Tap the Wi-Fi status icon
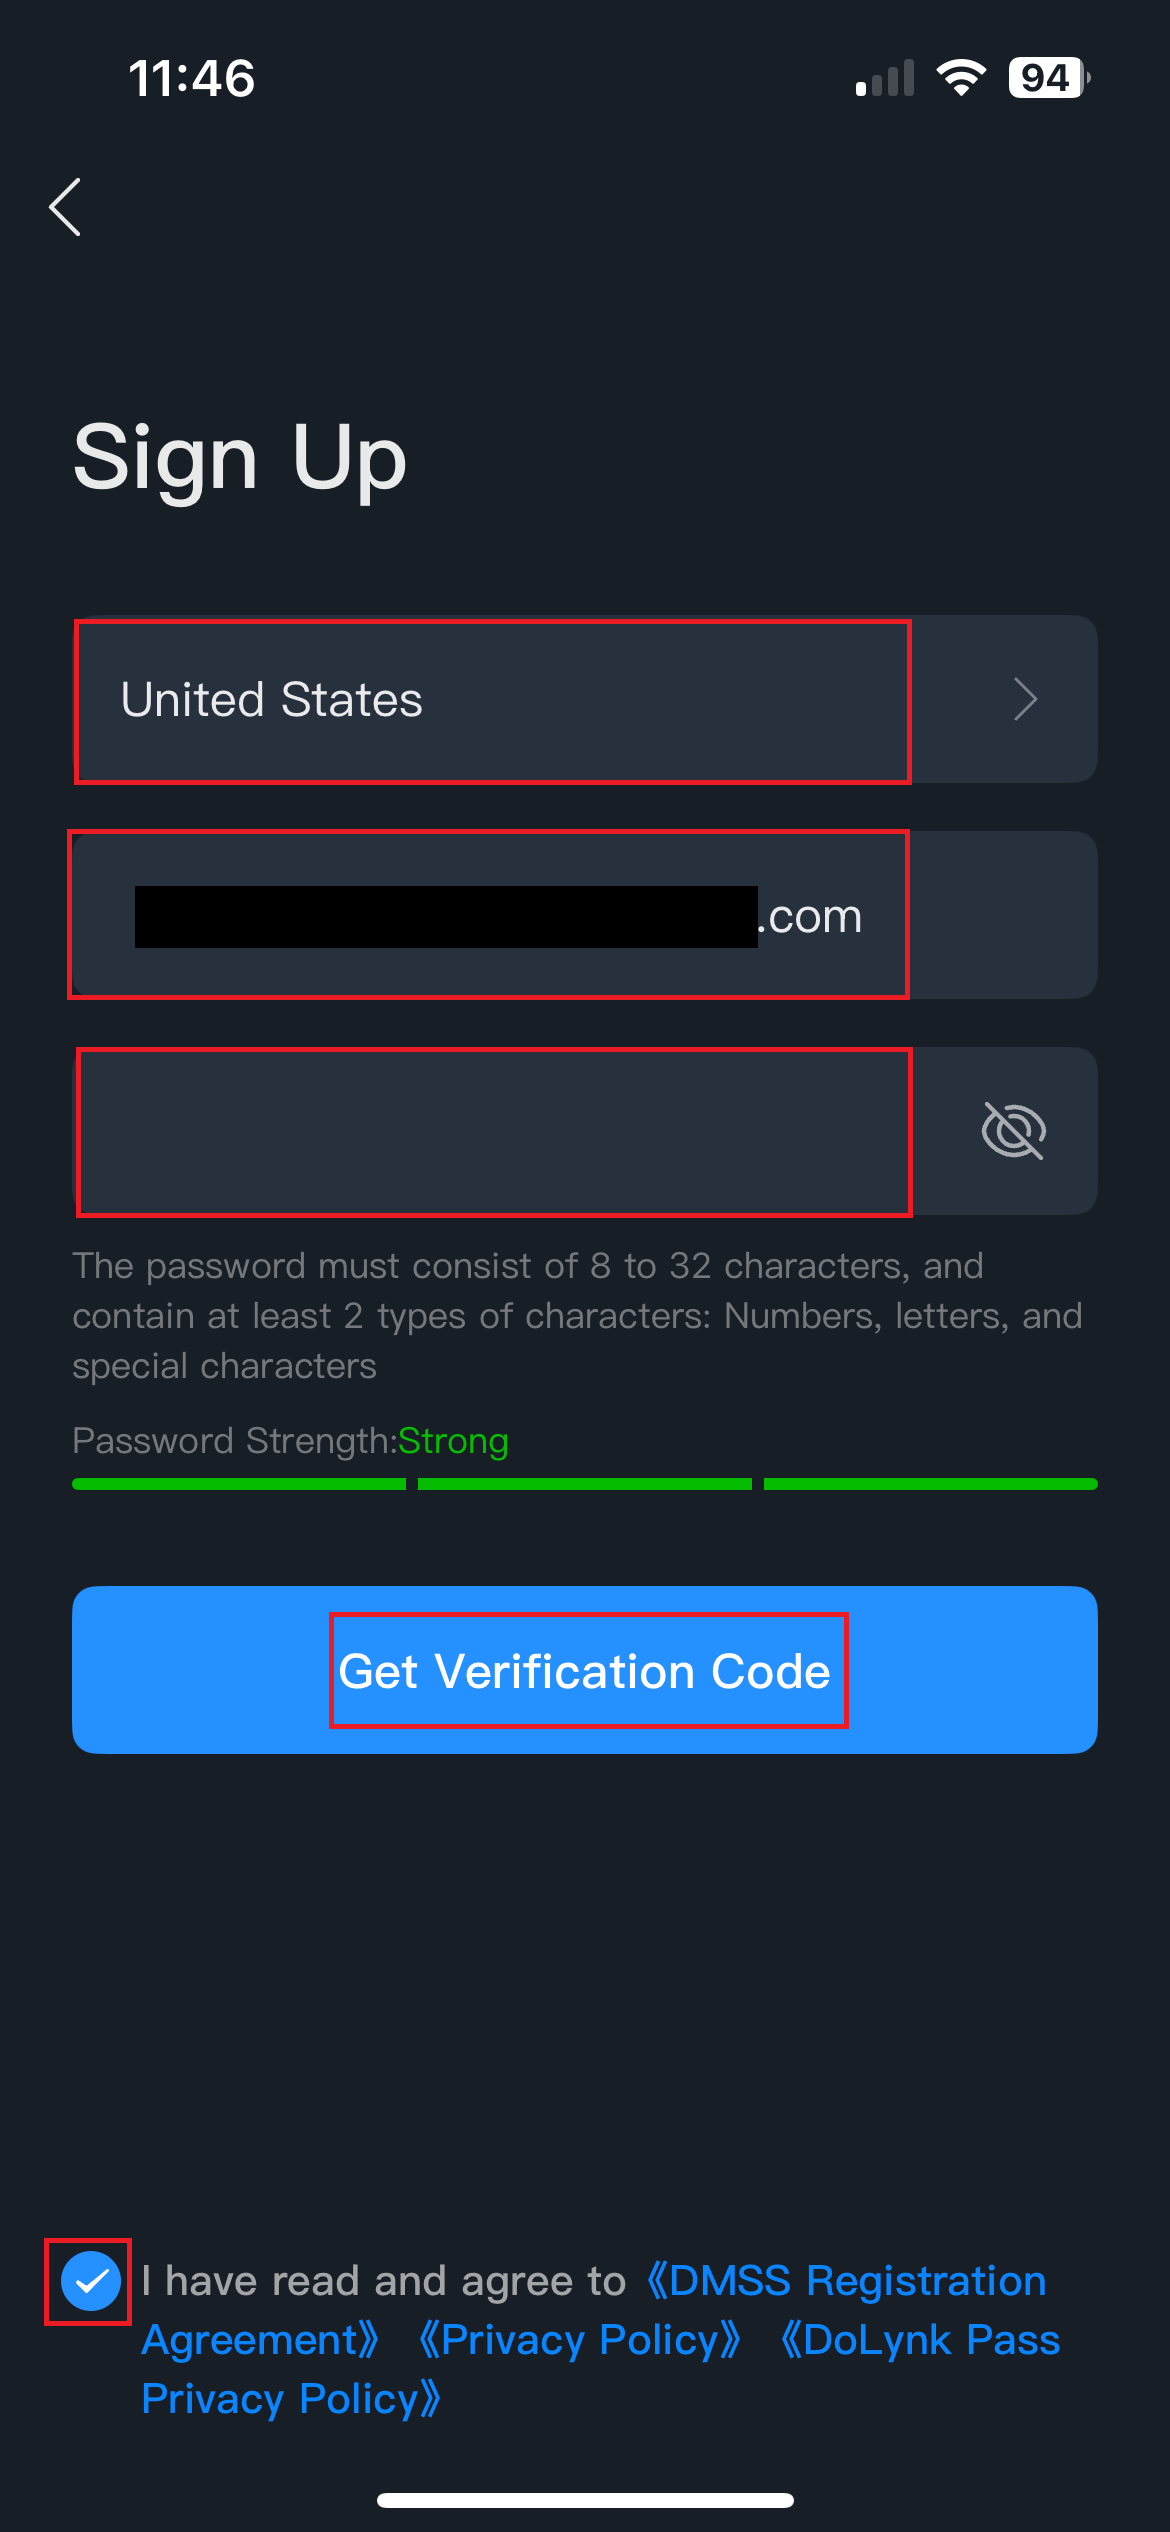The height and width of the screenshot is (2532, 1170). [x=960, y=78]
